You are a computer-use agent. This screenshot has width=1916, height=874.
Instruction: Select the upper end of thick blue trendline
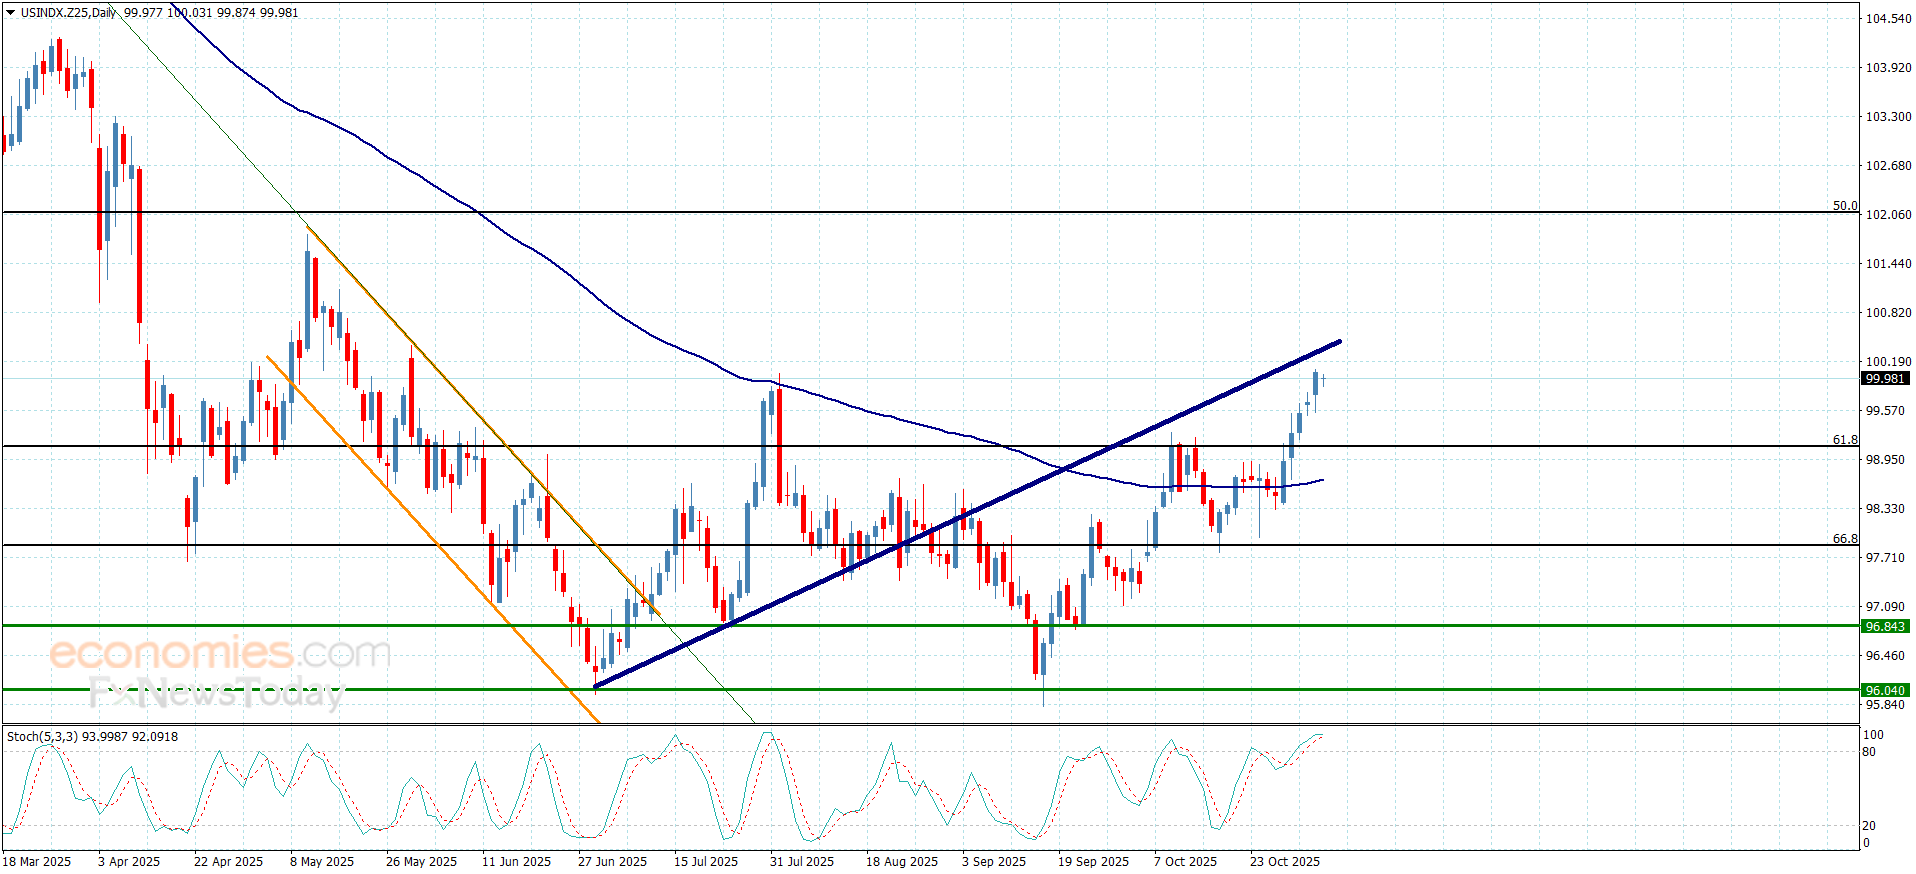[1338, 342]
